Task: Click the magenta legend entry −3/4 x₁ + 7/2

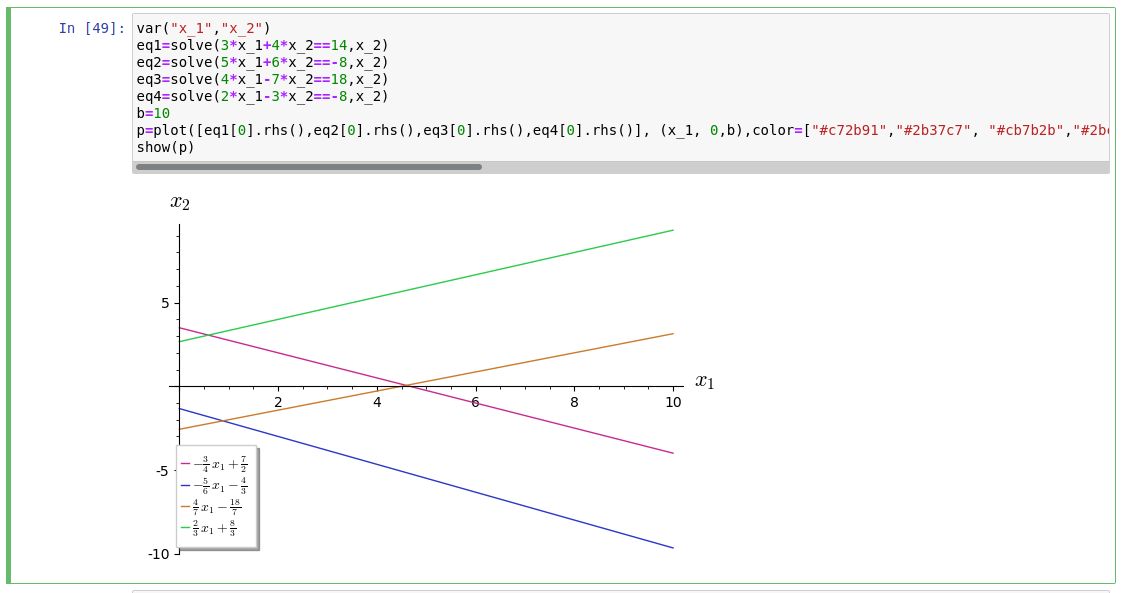Action: pos(214,464)
